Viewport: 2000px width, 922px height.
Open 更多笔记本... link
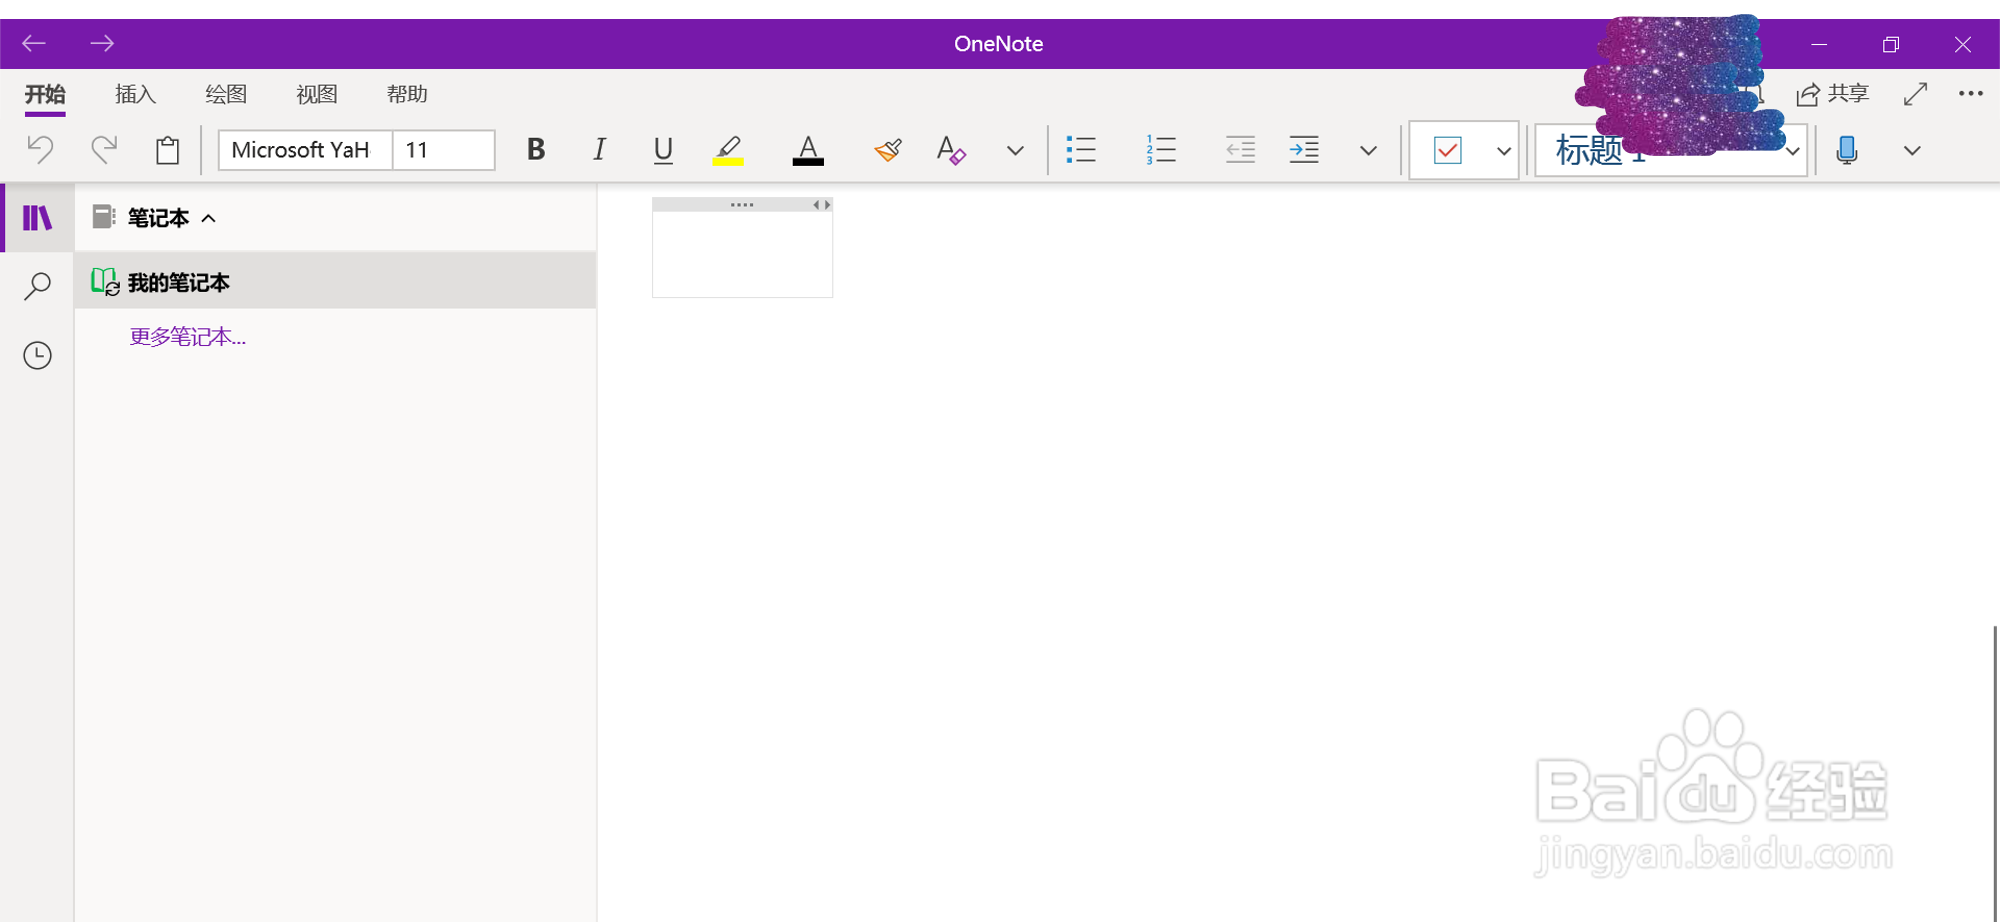click(x=188, y=336)
